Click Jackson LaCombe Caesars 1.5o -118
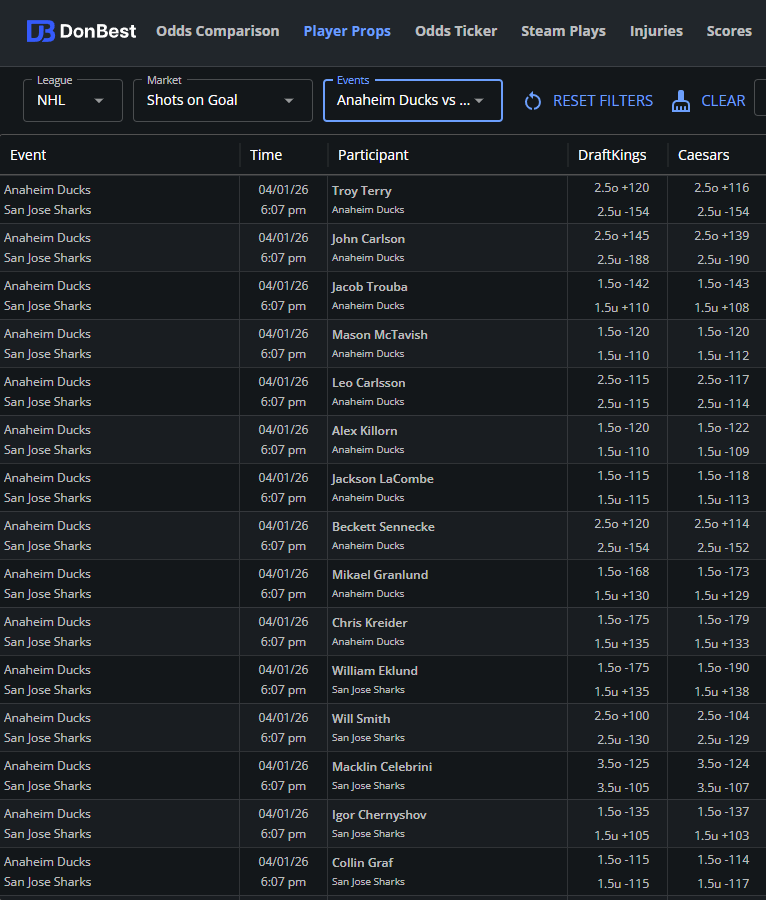Image resolution: width=766 pixels, height=900 pixels. point(723,476)
